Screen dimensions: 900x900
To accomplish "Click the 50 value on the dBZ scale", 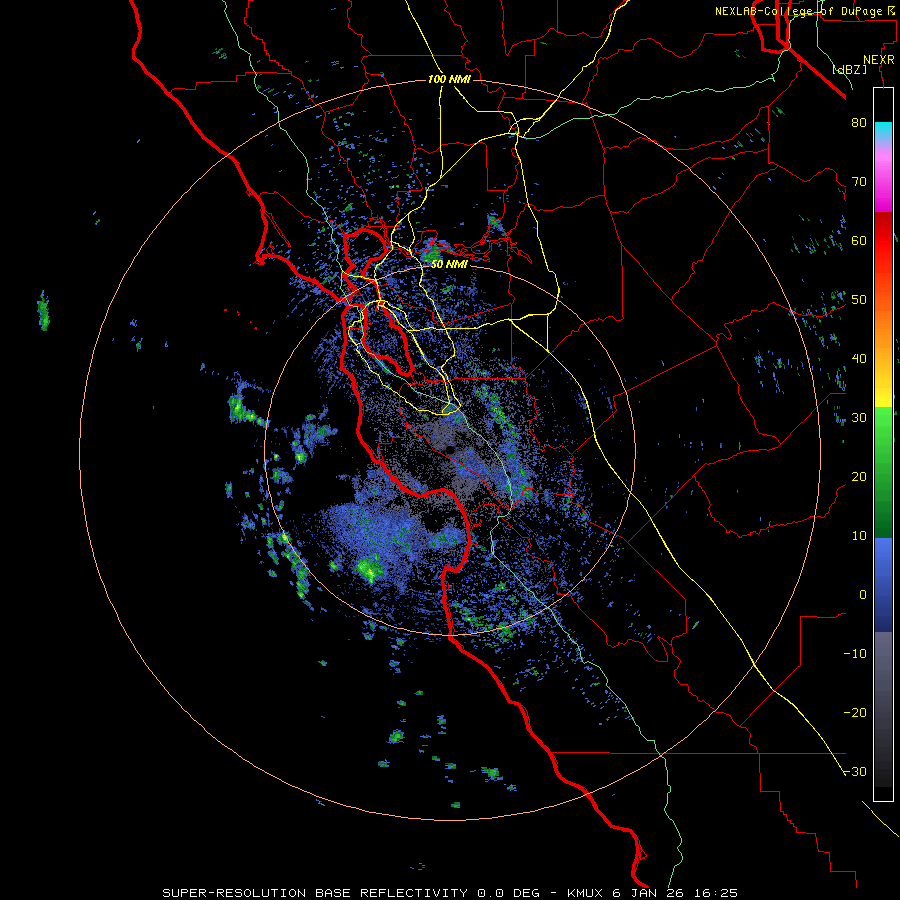I will [x=859, y=300].
